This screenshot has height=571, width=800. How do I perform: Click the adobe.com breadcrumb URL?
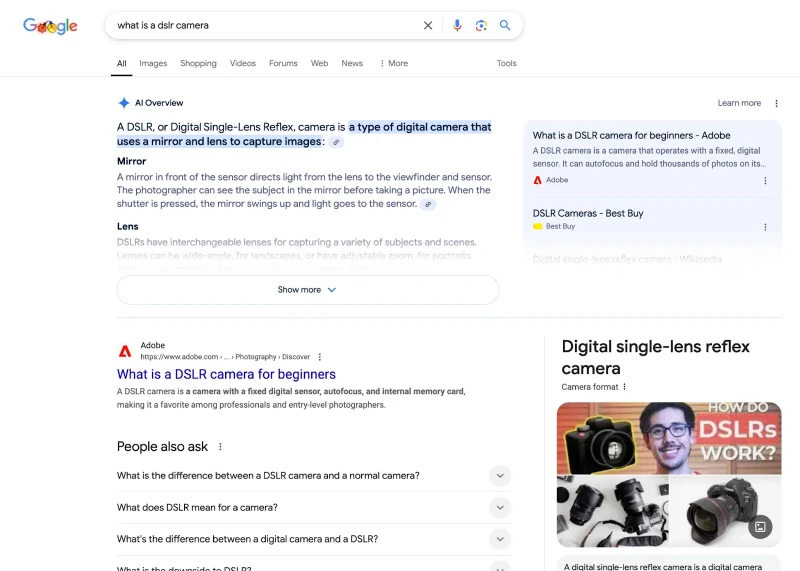225,357
